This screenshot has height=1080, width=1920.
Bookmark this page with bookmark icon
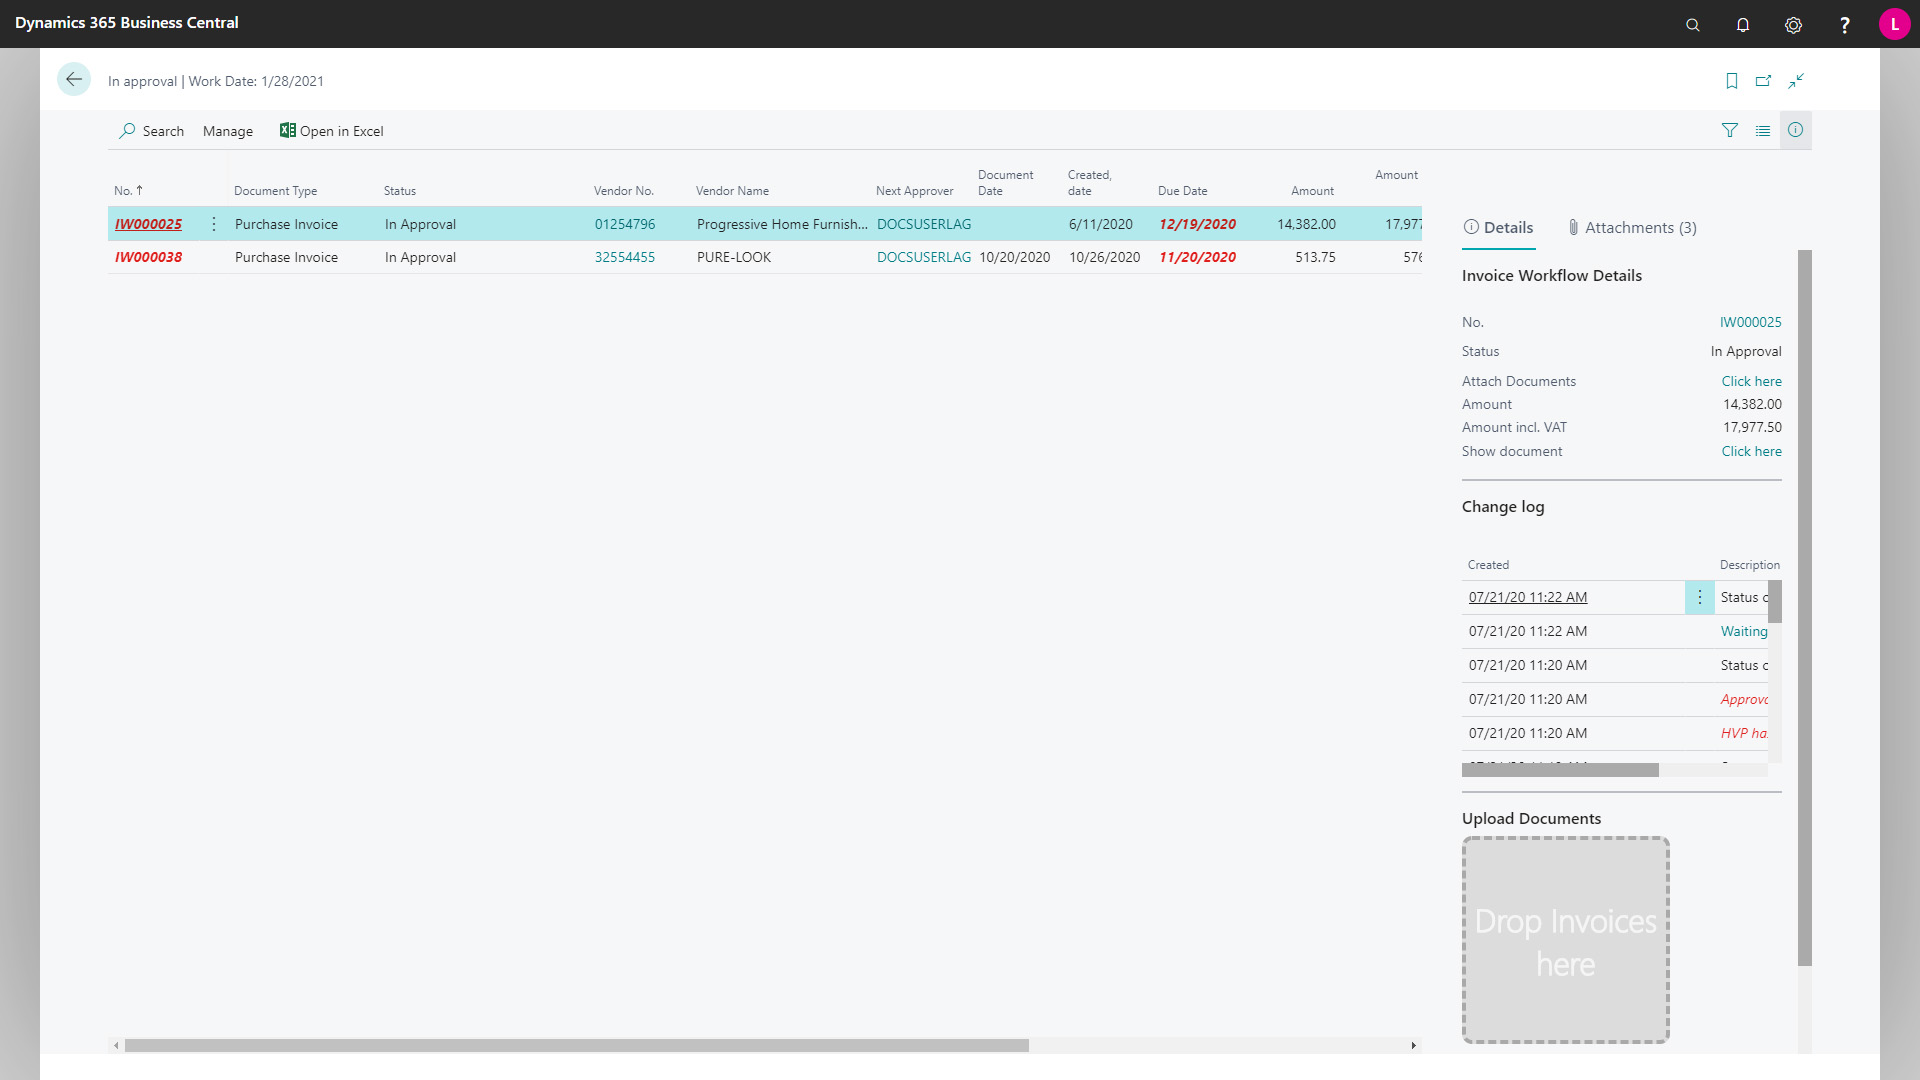1731,81
